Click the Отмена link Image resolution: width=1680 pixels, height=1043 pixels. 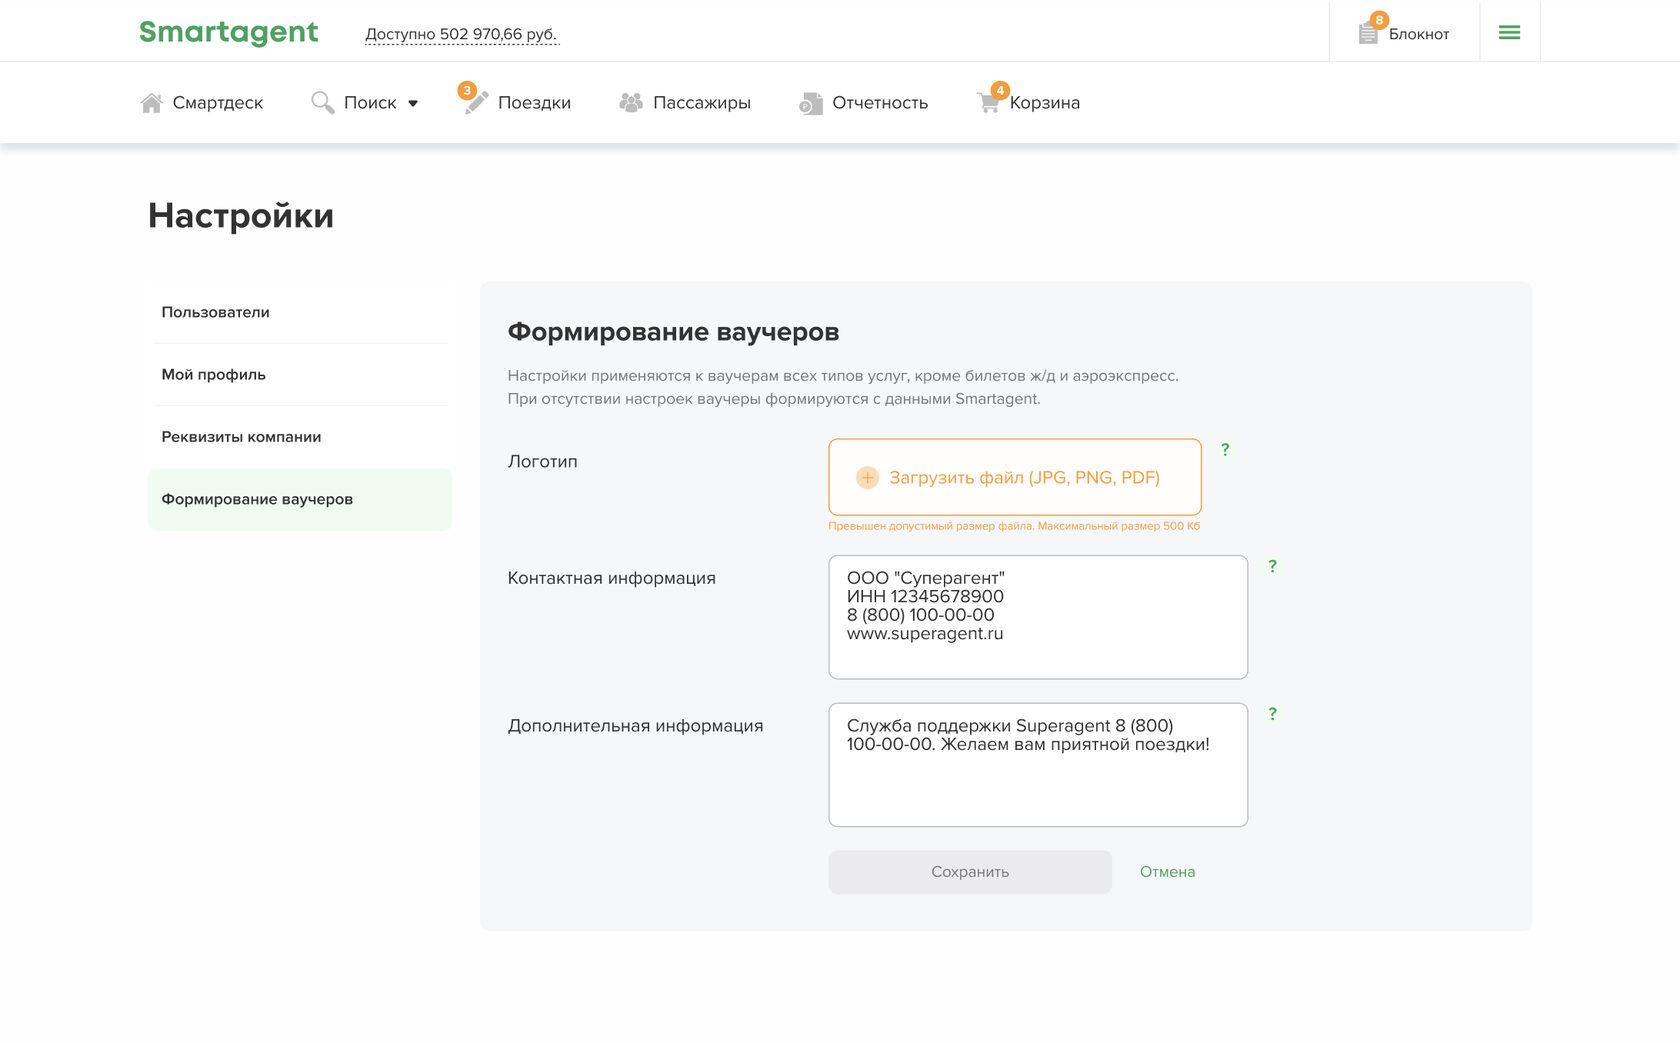click(x=1167, y=872)
